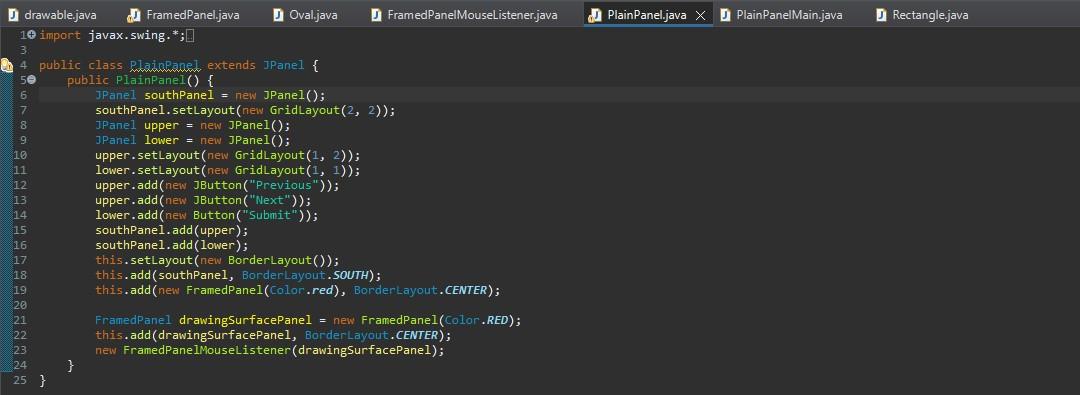Open the drawable.java tab
The height and width of the screenshot is (395, 1080).
point(52,14)
